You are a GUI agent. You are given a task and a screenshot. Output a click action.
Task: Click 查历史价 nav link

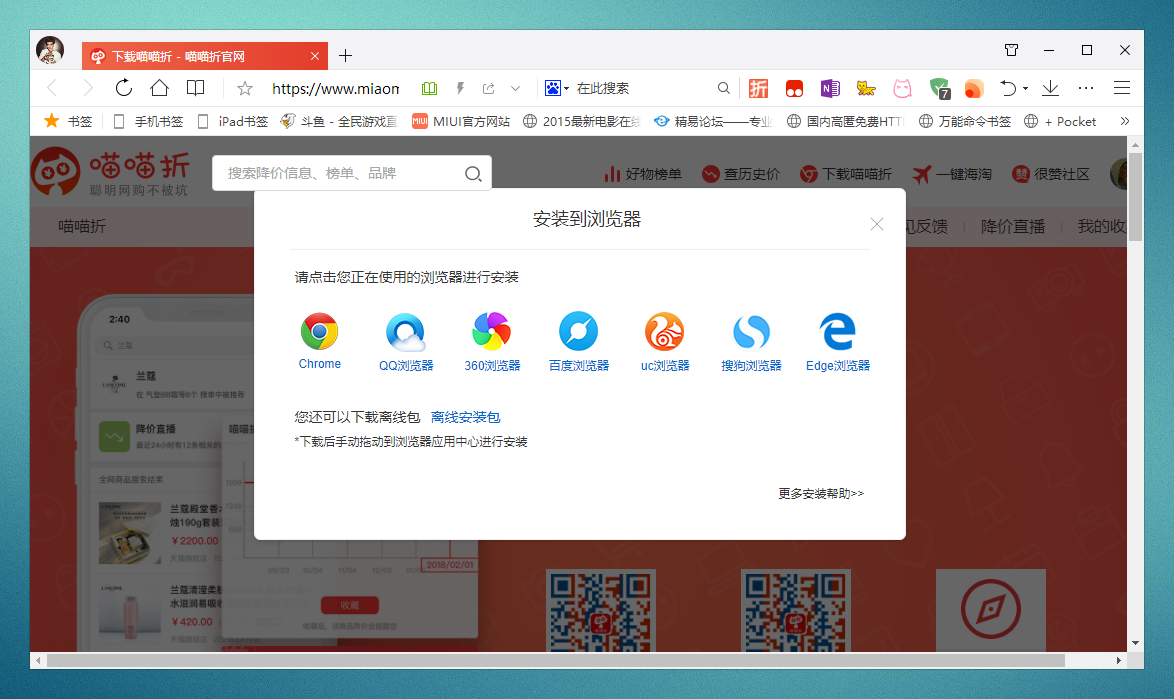740,174
